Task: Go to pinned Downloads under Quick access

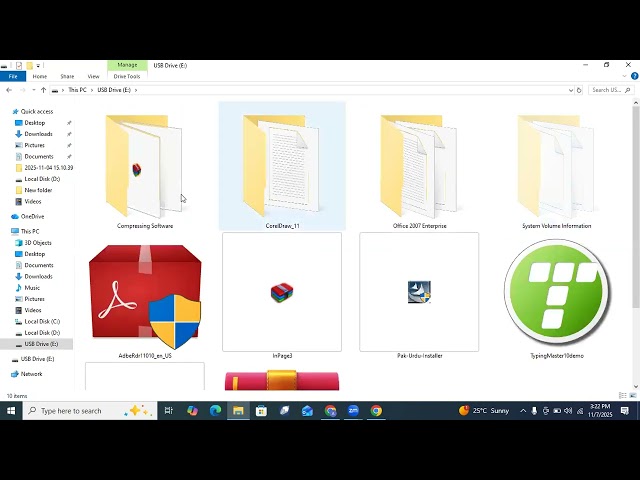Action: pyautogui.click(x=38, y=134)
